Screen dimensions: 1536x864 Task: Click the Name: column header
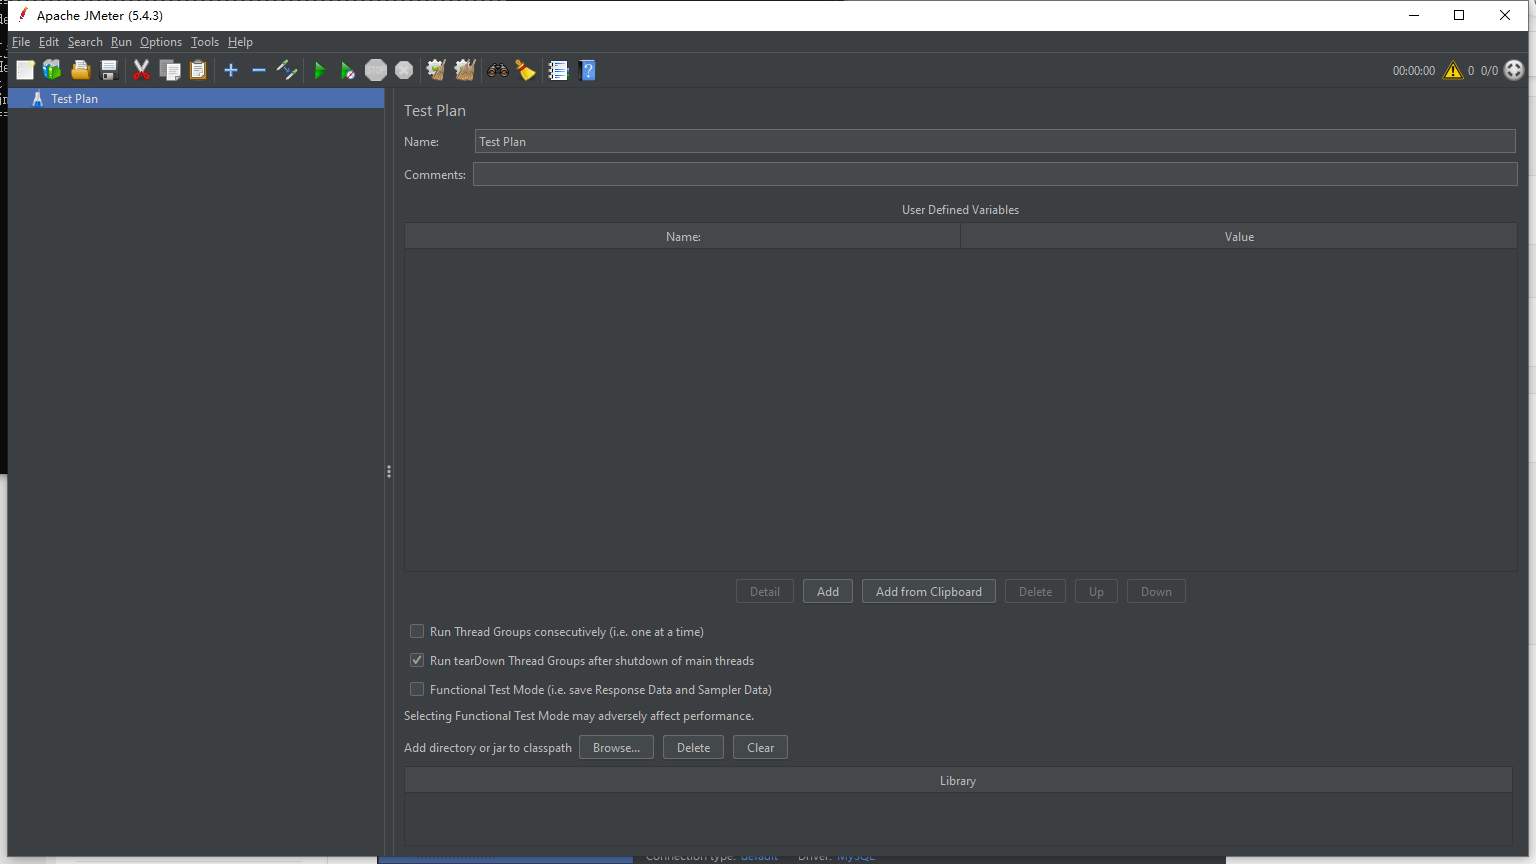point(683,236)
